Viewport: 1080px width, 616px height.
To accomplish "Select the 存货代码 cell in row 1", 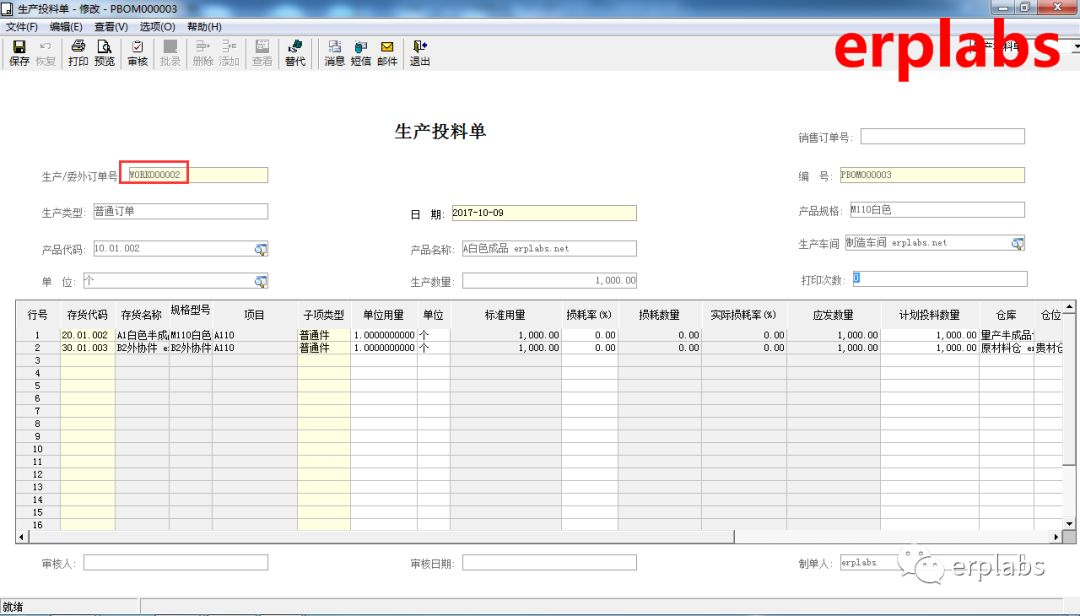I will 85,335.
